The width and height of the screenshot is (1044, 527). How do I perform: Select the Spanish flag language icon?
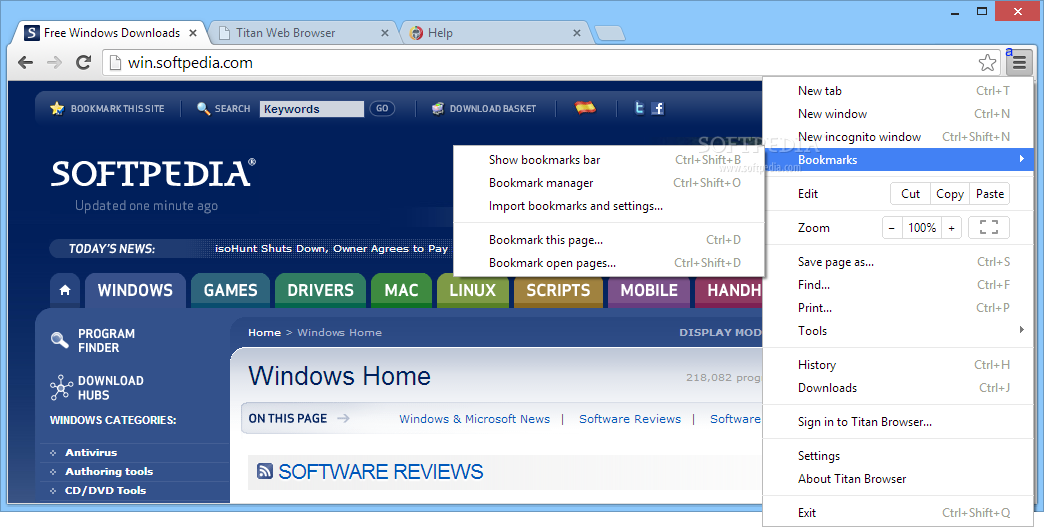(x=585, y=108)
